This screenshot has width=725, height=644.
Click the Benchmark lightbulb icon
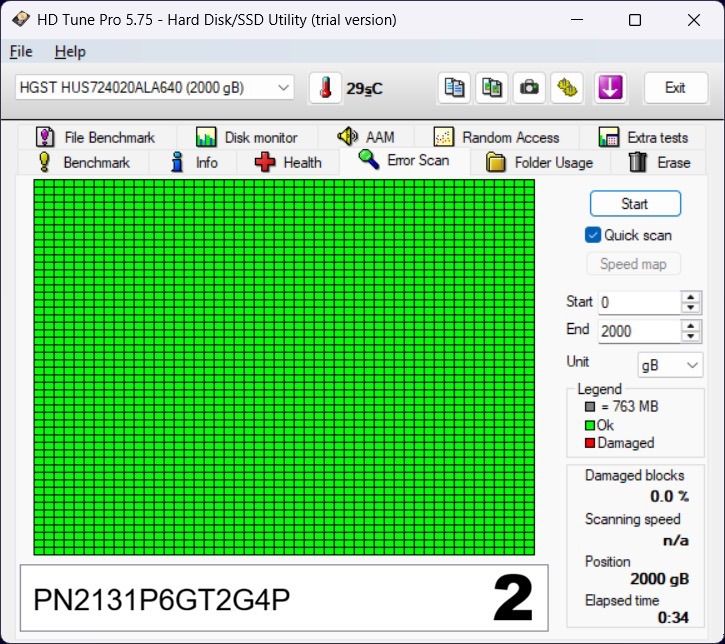point(44,162)
